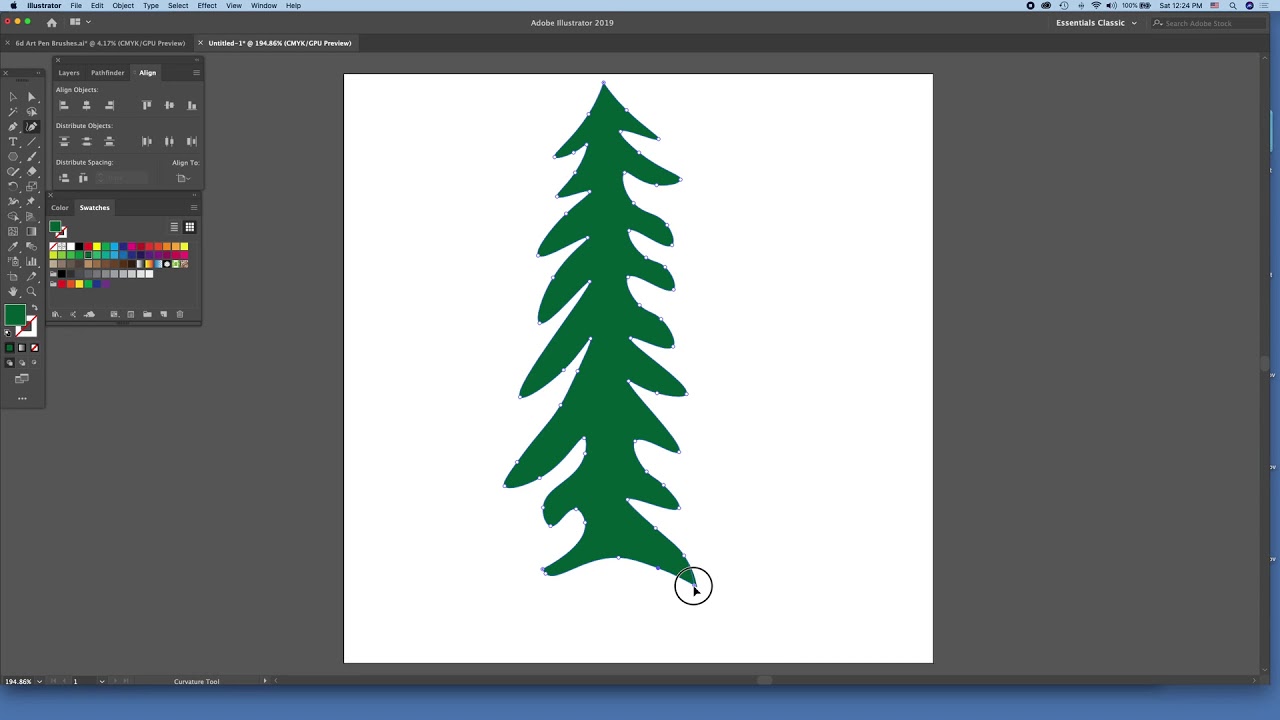Switch to the Pathfinder tab
1280x720 pixels.
click(108, 72)
